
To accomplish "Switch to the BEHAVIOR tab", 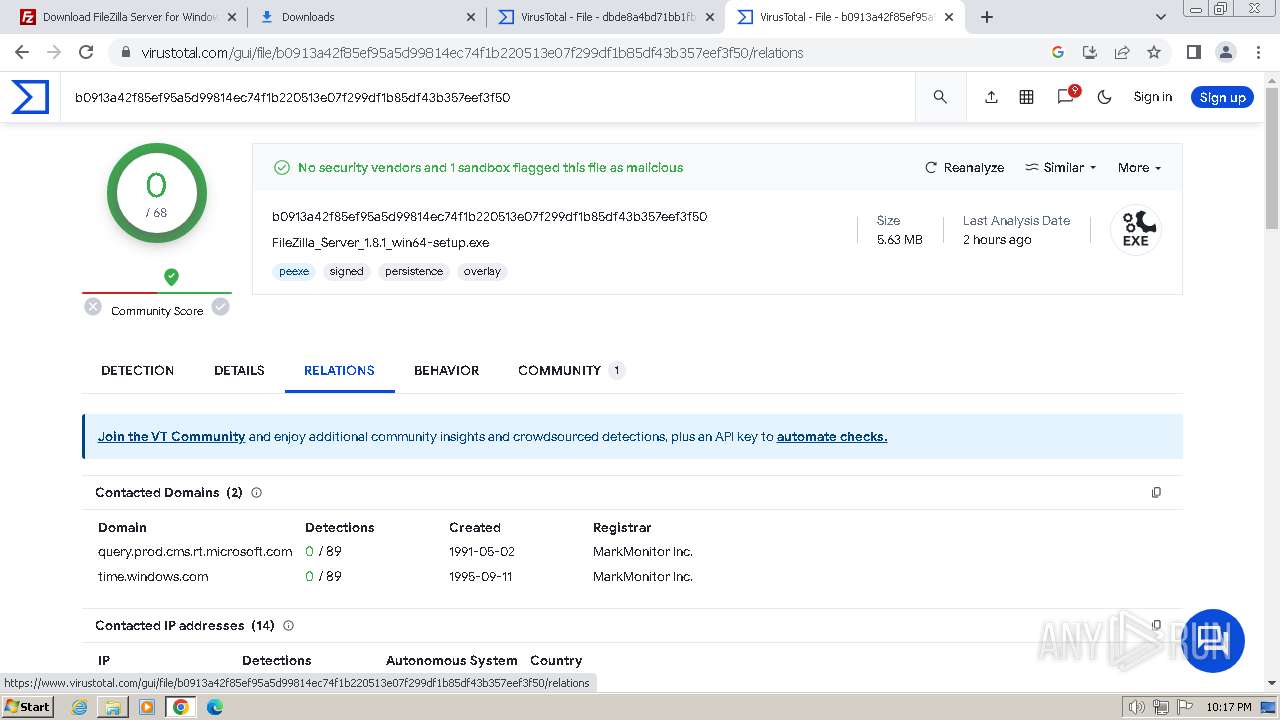I will 446,370.
